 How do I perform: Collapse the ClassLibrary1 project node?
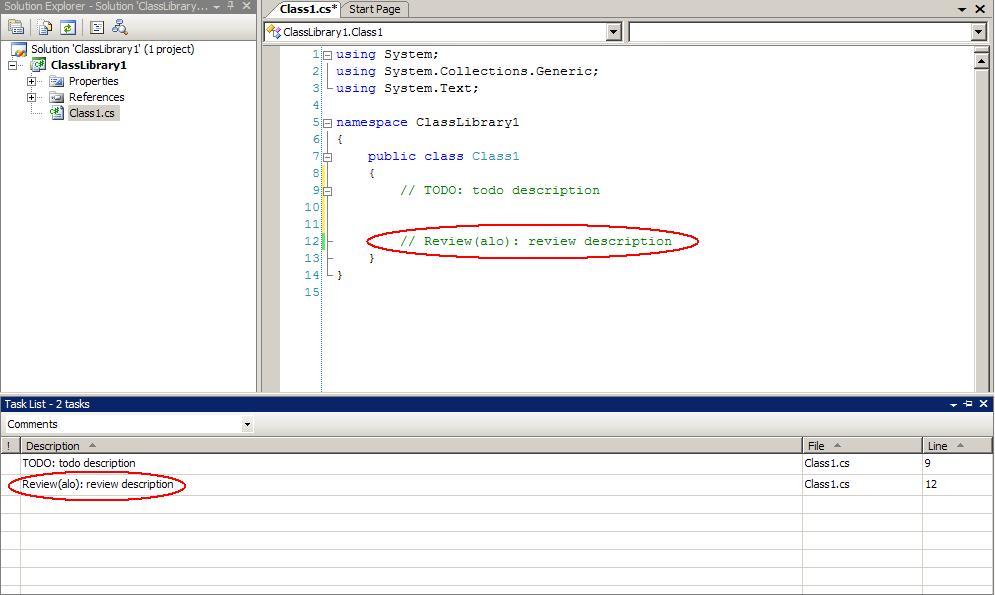(13, 65)
